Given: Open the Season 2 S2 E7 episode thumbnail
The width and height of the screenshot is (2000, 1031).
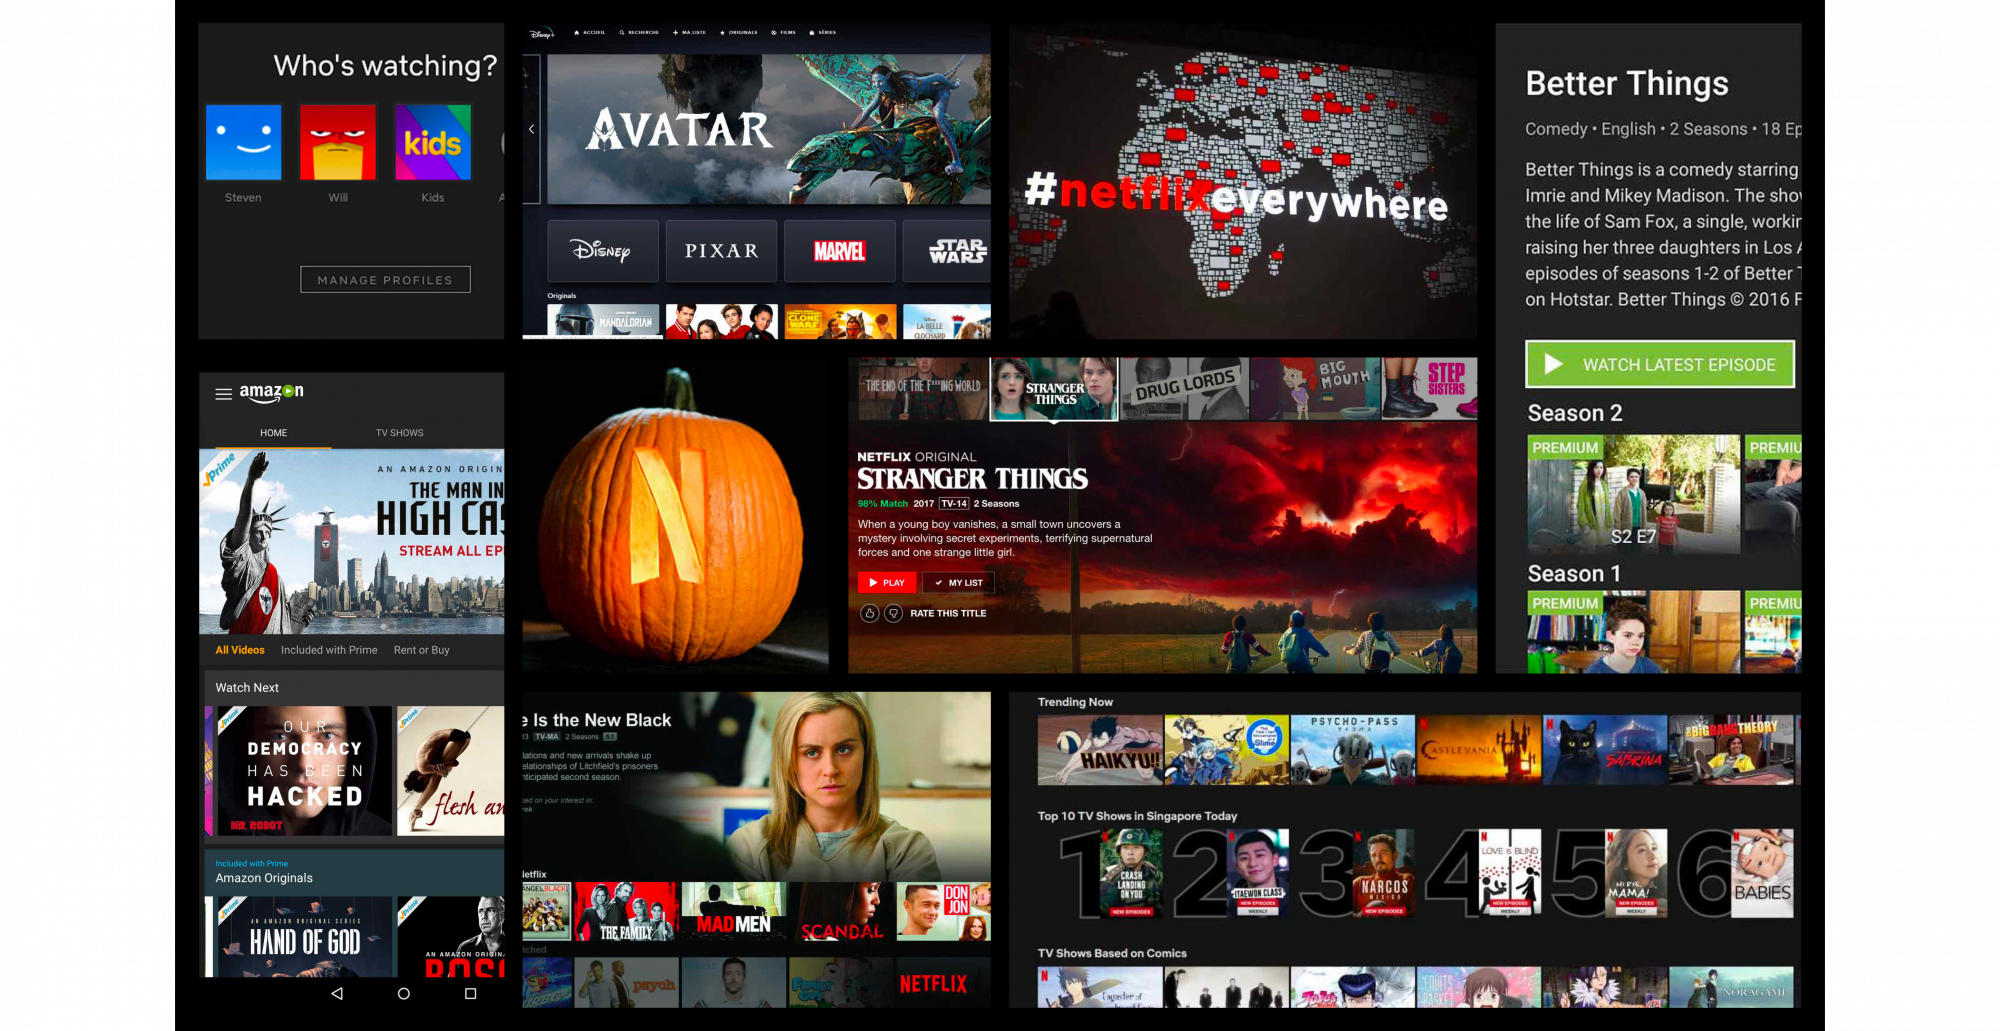Looking at the screenshot, I should [1633, 494].
